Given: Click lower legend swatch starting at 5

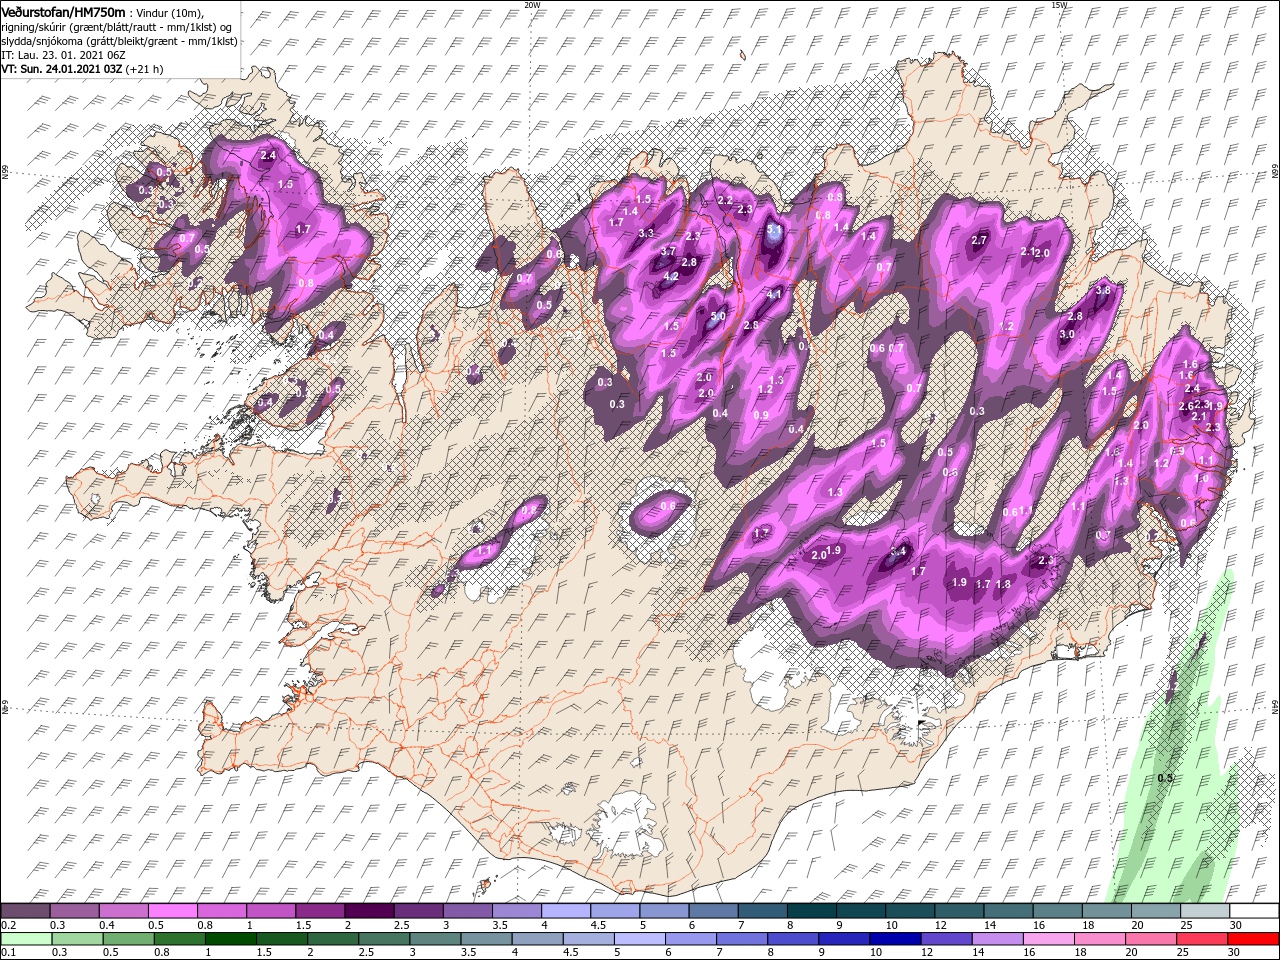Looking at the screenshot, I should (x=639, y=939).
